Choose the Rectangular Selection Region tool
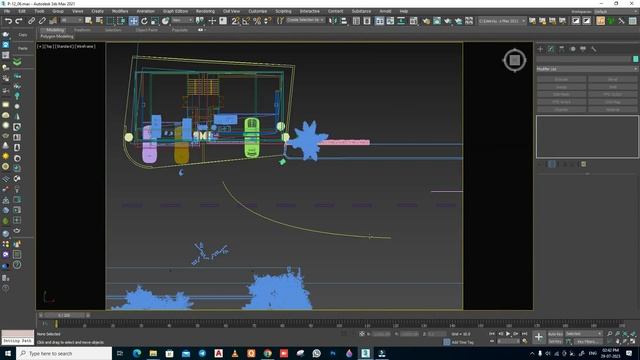Screen dimensions: 640x360 click(x=111, y=21)
